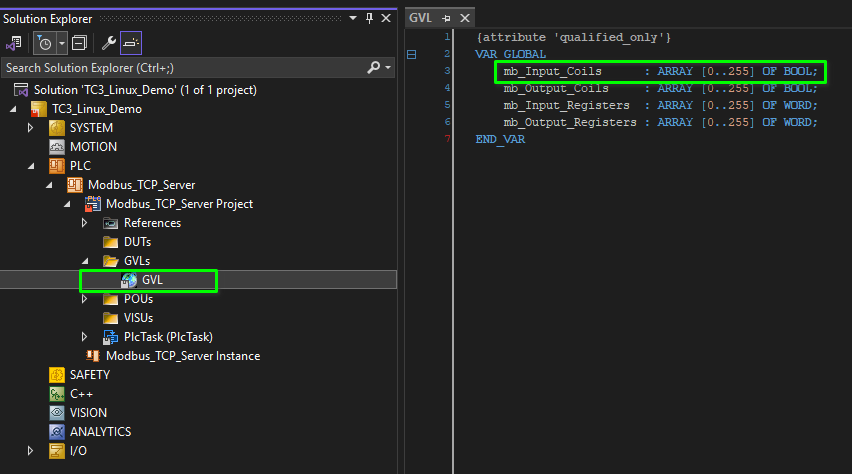Click the VAR_GLOBAL keyword

click(x=511, y=54)
